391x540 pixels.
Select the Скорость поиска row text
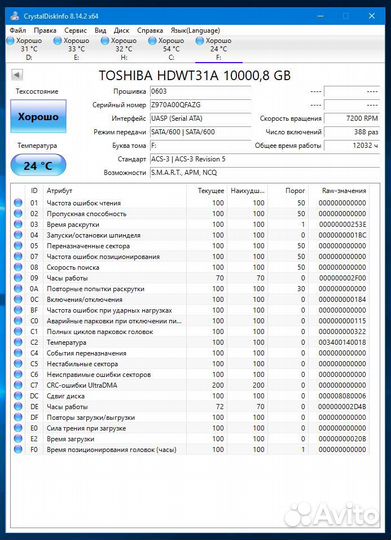click(73, 267)
